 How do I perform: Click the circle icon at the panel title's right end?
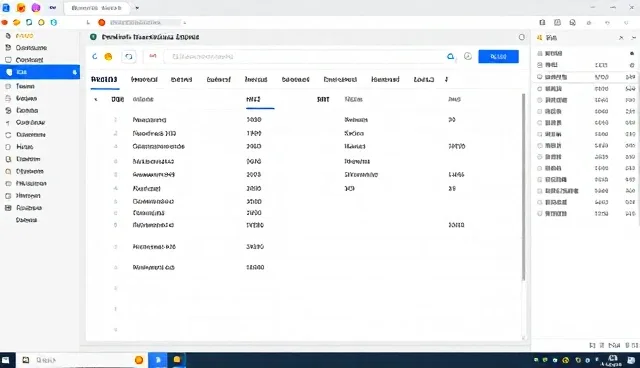click(x=522, y=37)
